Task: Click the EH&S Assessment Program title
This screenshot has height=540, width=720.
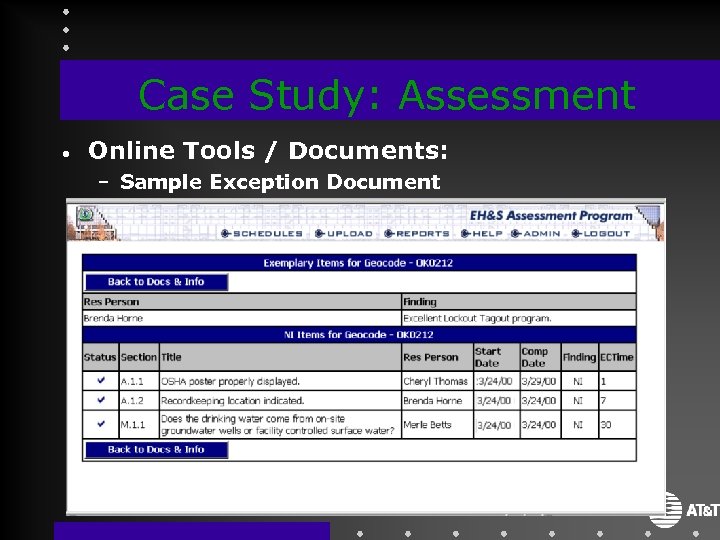Action: 551,215
